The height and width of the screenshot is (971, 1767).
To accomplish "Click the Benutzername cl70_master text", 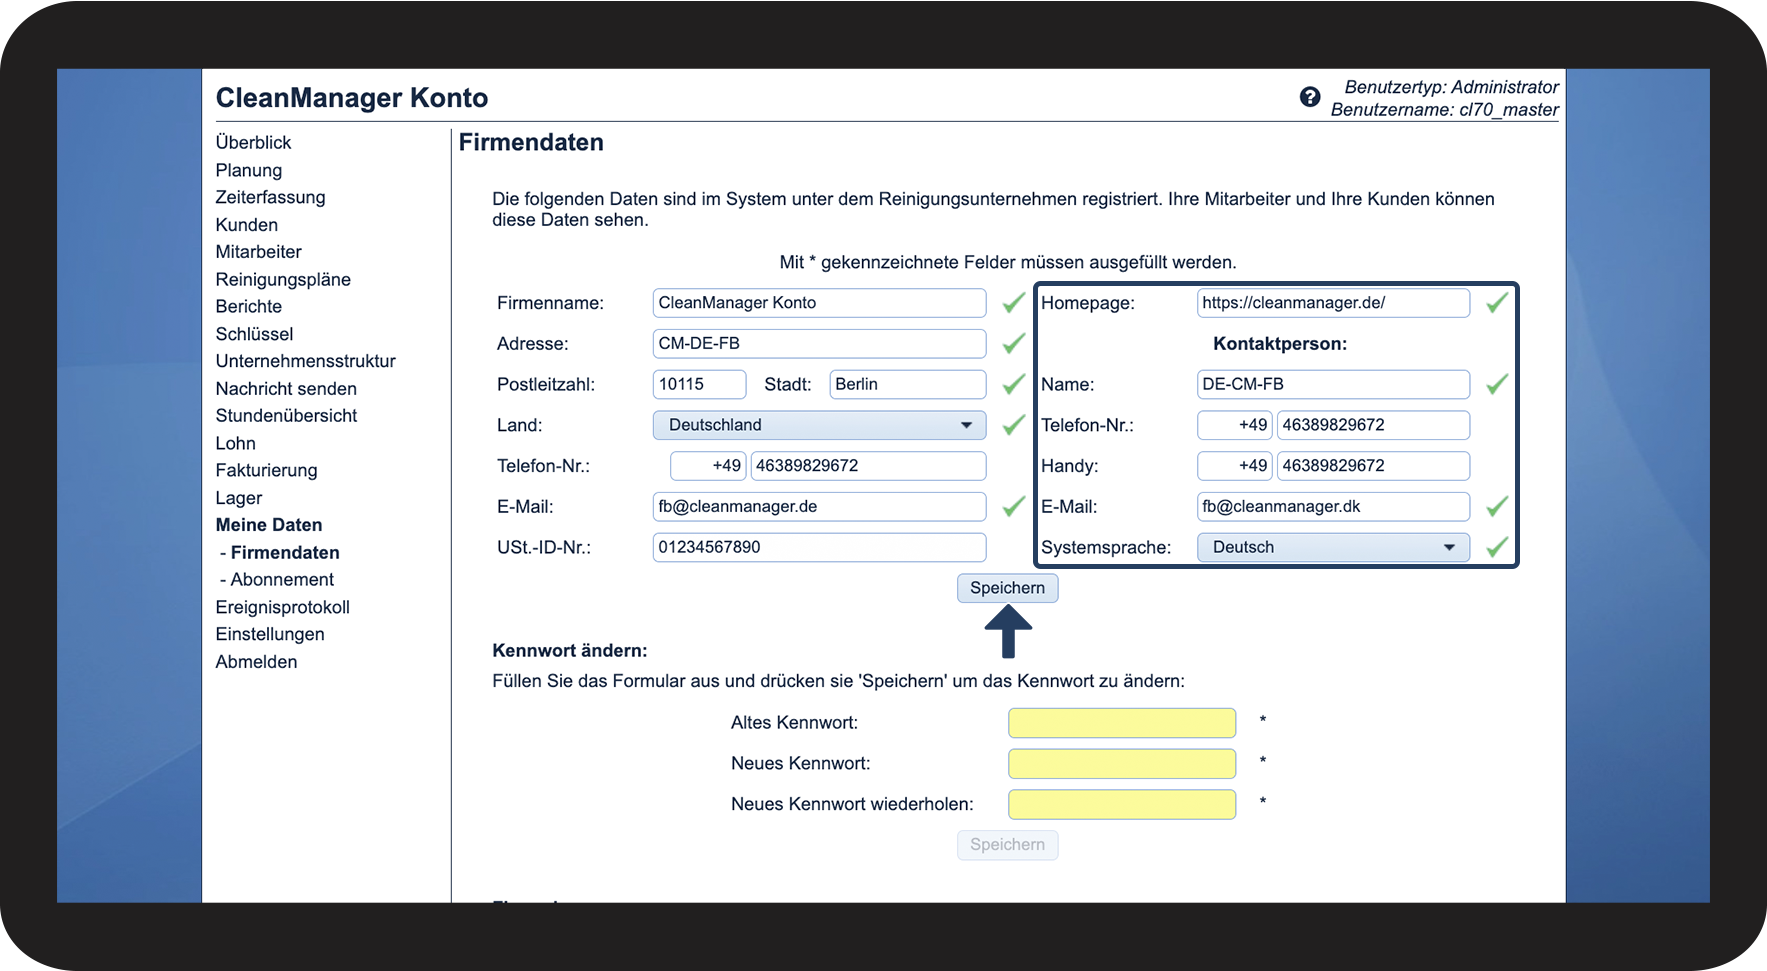I will pos(1444,110).
